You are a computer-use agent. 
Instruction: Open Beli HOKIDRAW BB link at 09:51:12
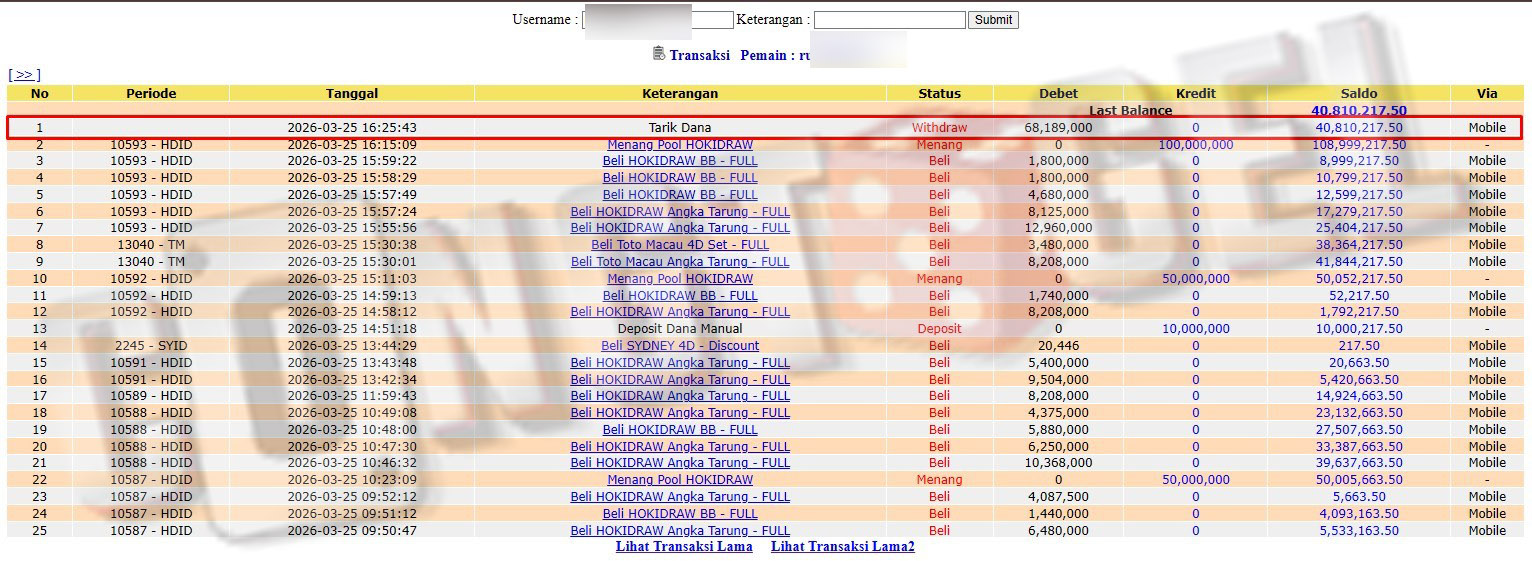(x=680, y=514)
